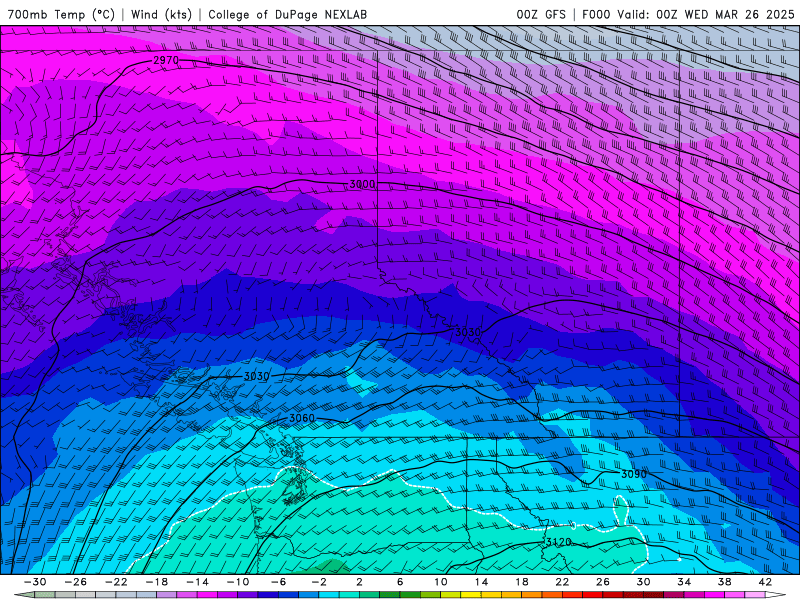Click the −18 colorbar tick label

[157, 582]
